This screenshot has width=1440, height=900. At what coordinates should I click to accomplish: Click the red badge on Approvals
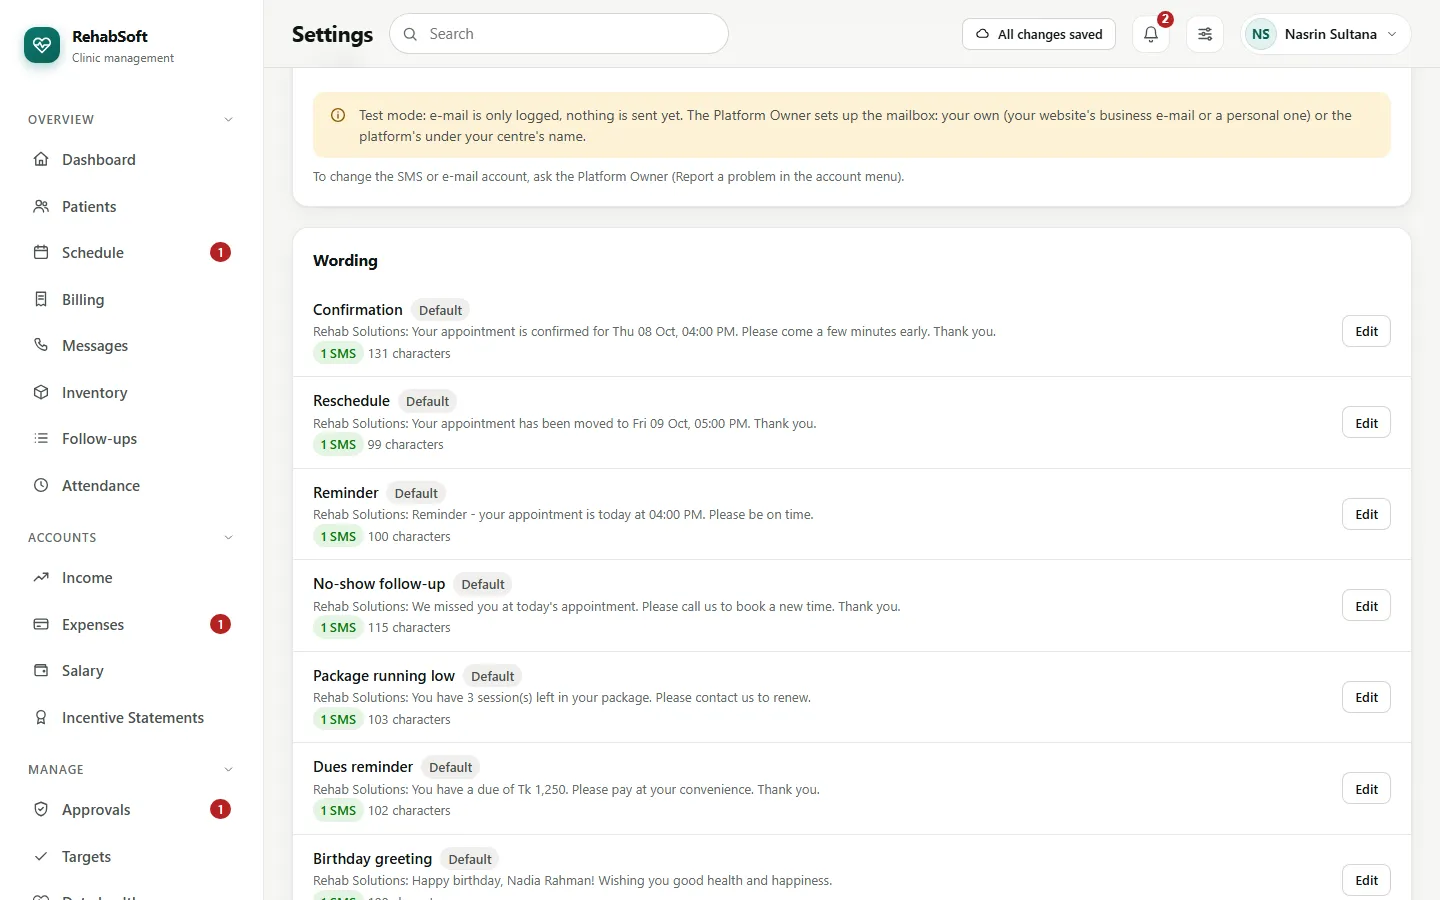[220, 809]
